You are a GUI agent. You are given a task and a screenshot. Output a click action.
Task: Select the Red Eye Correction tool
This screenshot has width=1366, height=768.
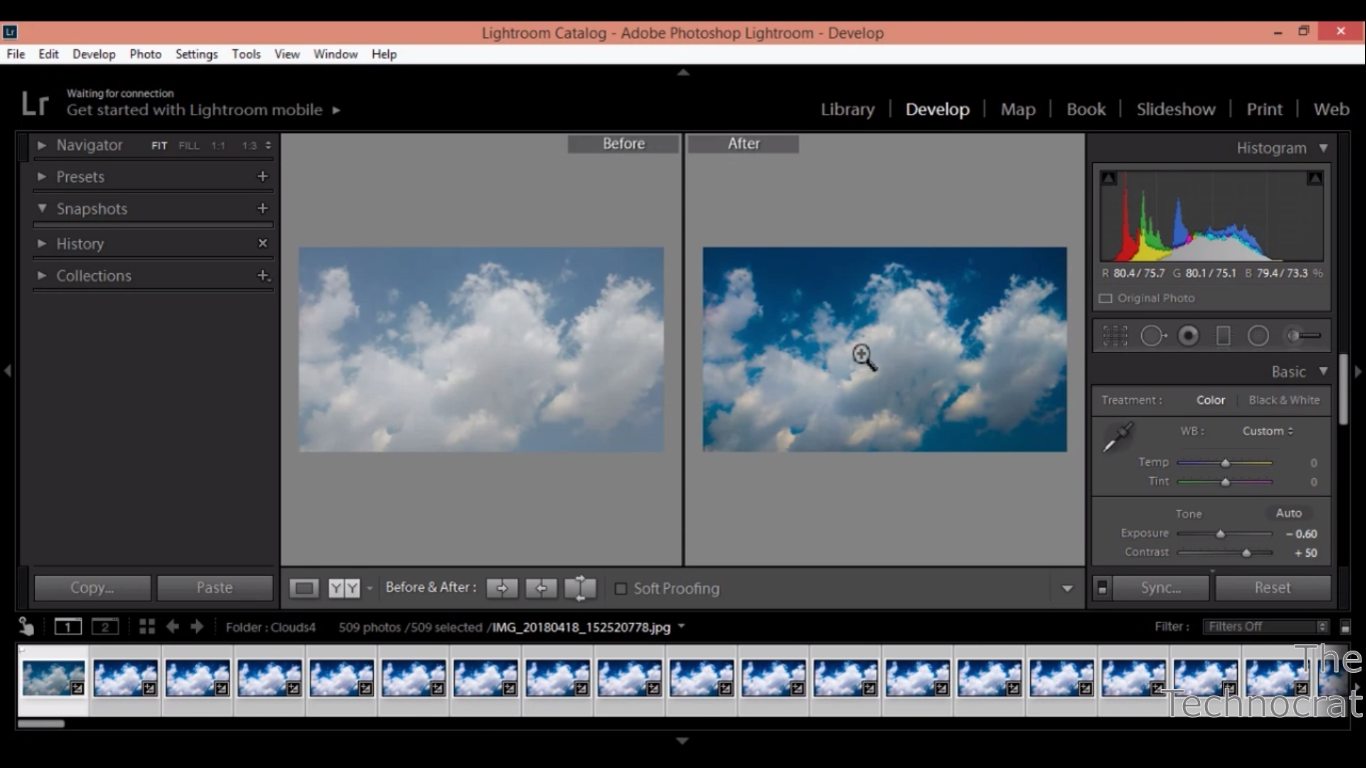click(x=1188, y=335)
